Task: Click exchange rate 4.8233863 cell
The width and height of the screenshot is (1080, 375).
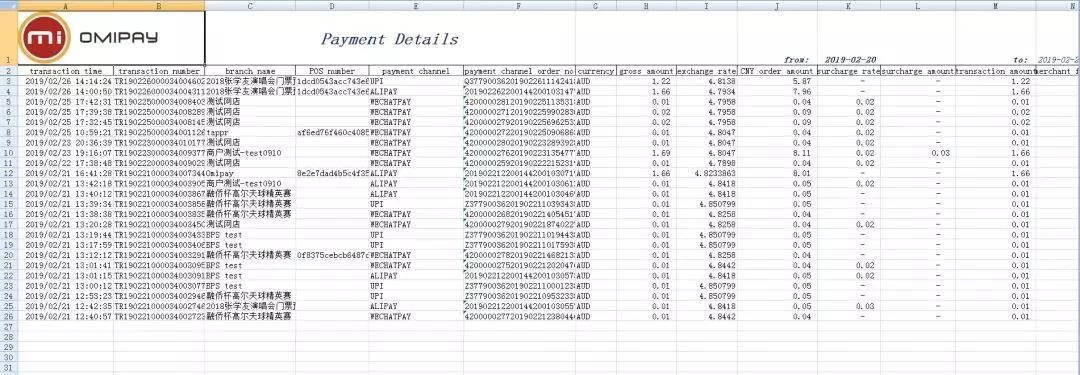Action: [707, 174]
